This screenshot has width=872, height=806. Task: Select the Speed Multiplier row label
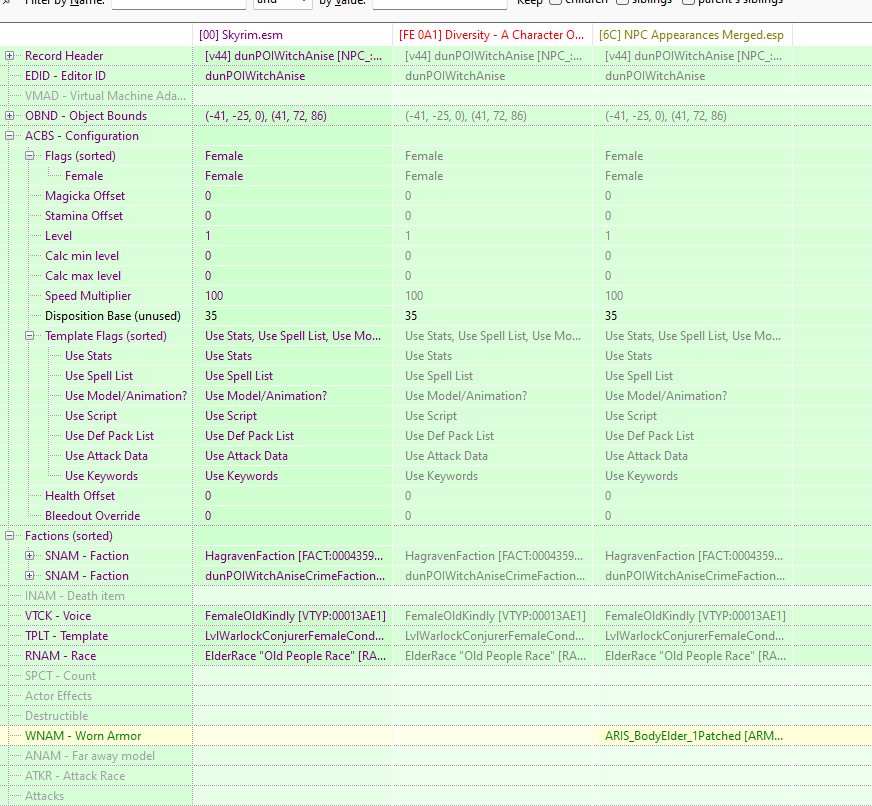(88, 296)
